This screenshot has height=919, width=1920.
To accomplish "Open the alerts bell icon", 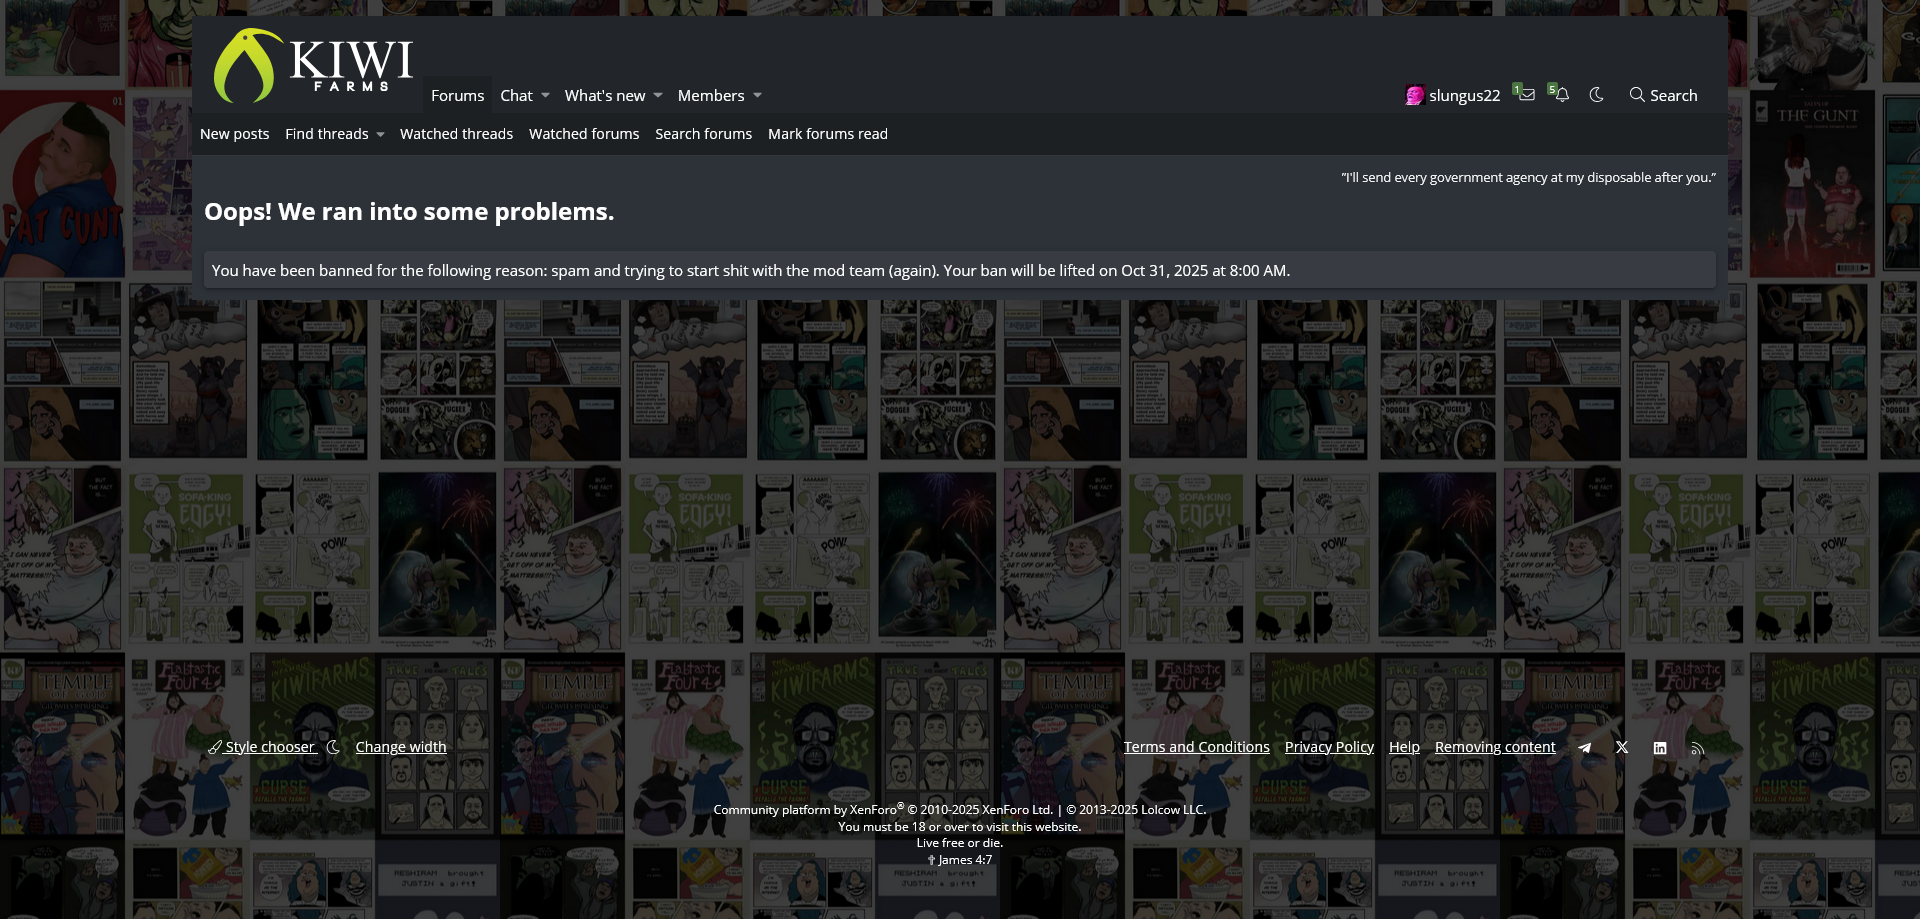I will 1561,95.
